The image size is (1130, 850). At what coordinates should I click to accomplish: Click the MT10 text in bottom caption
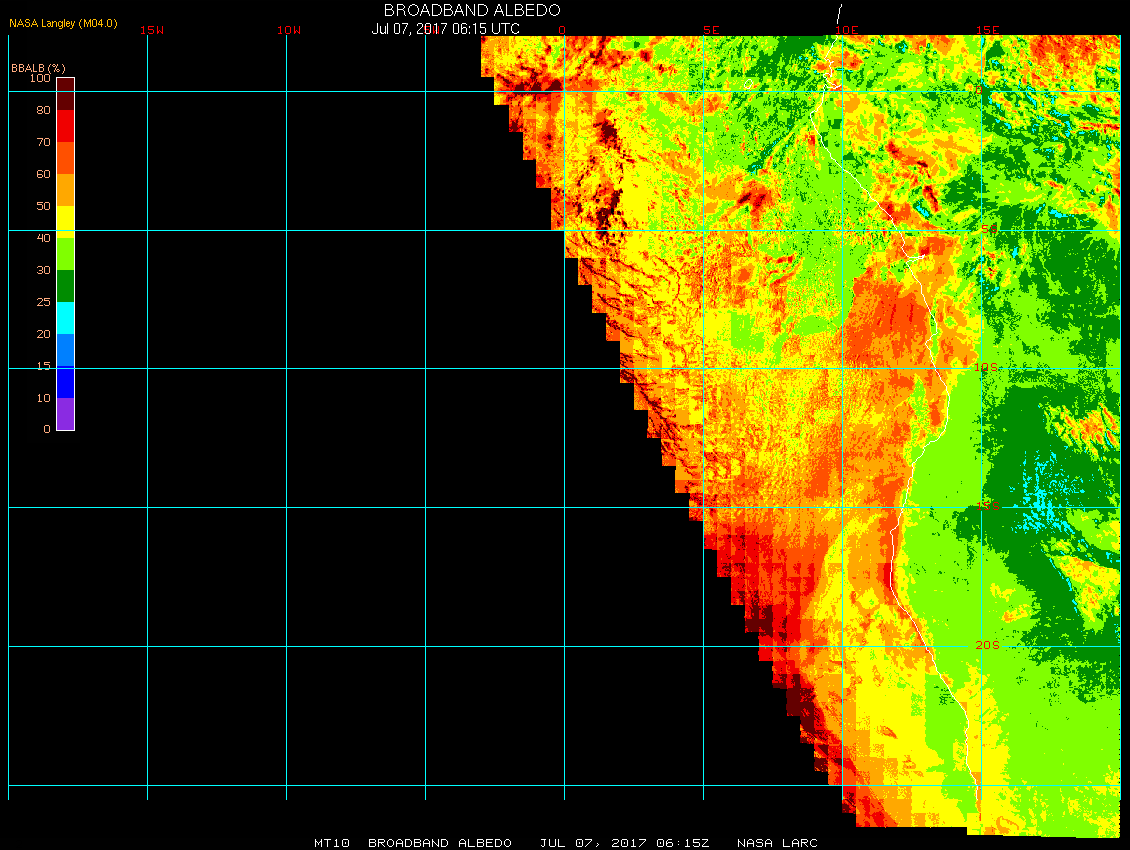tap(332, 843)
